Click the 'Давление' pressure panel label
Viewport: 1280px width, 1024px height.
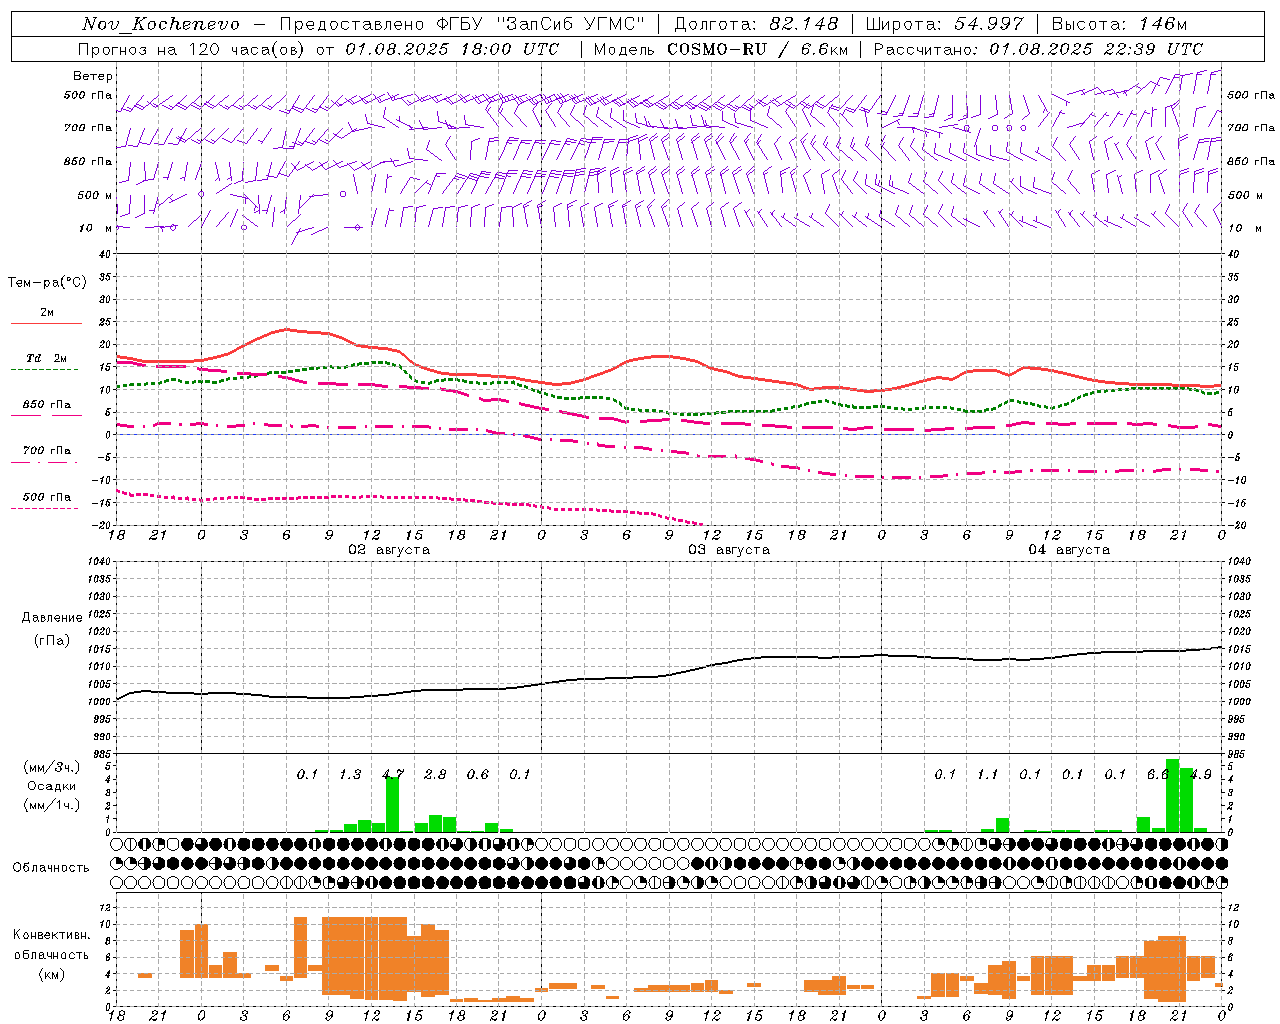(x=52, y=617)
